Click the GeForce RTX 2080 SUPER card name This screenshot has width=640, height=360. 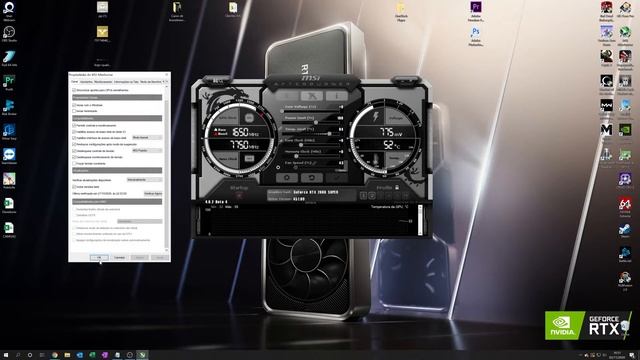tap(316, 192)
